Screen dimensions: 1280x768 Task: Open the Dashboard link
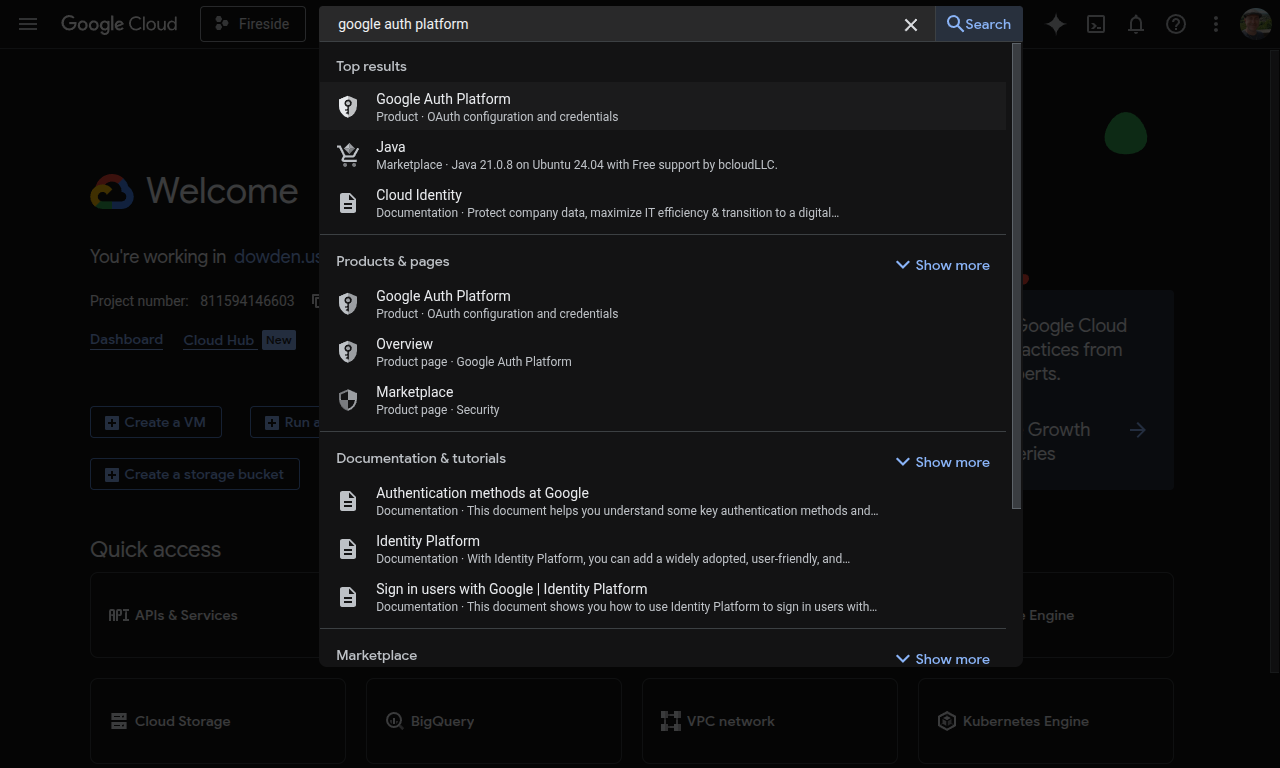click(126, 340)
